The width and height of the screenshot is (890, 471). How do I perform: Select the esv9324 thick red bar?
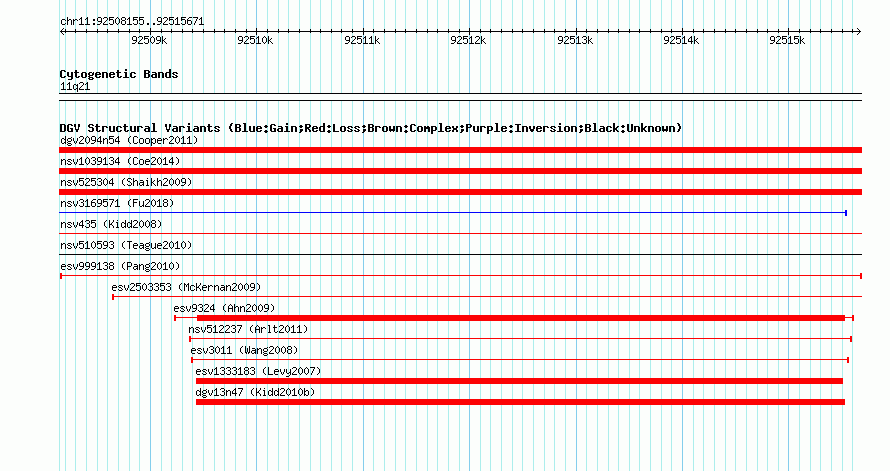point(520,318)
